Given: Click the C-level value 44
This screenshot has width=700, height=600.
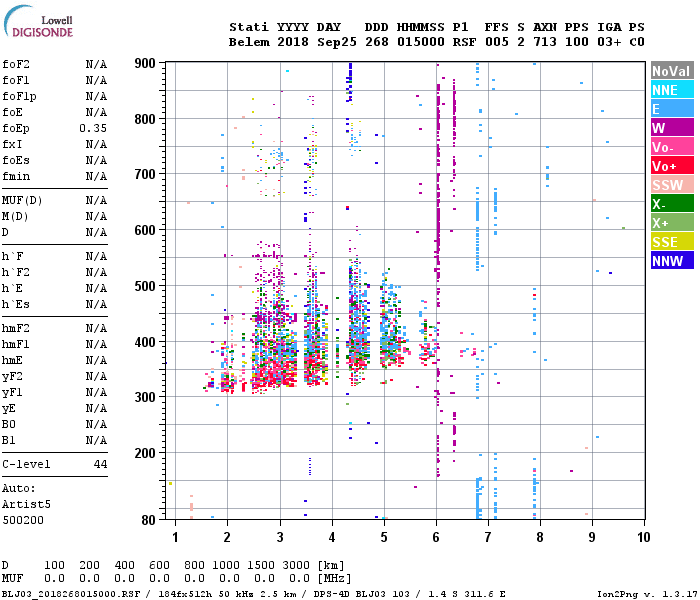Looking at the screenshot, I should [100, 464].
